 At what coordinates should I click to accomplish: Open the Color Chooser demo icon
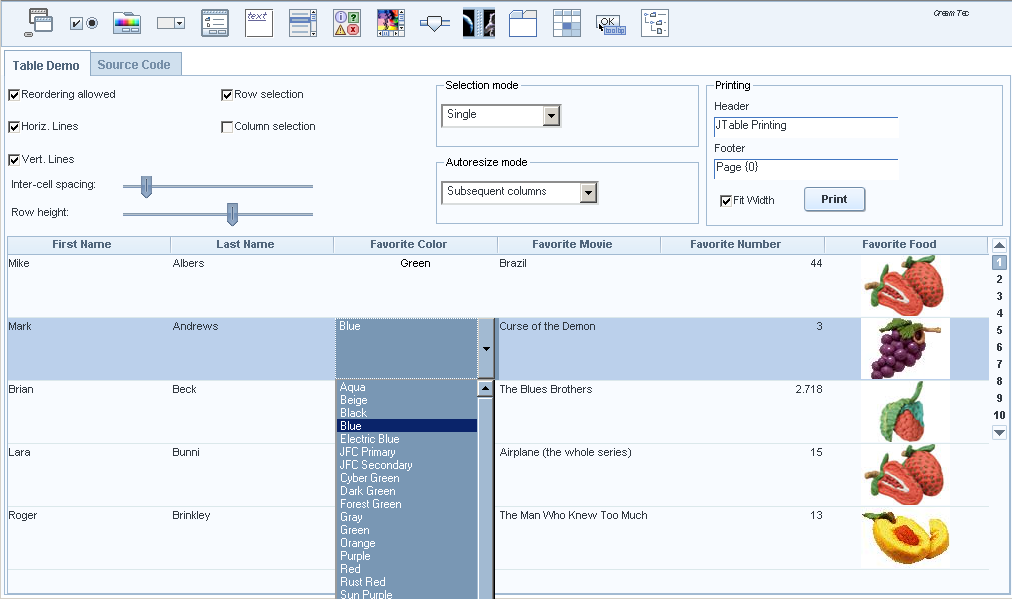(x=126, y=22)
